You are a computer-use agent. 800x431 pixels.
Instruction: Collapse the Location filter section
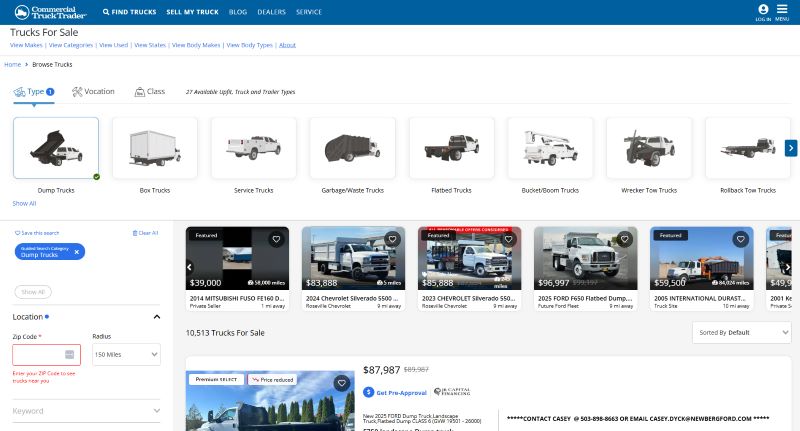tap(157, 317)
